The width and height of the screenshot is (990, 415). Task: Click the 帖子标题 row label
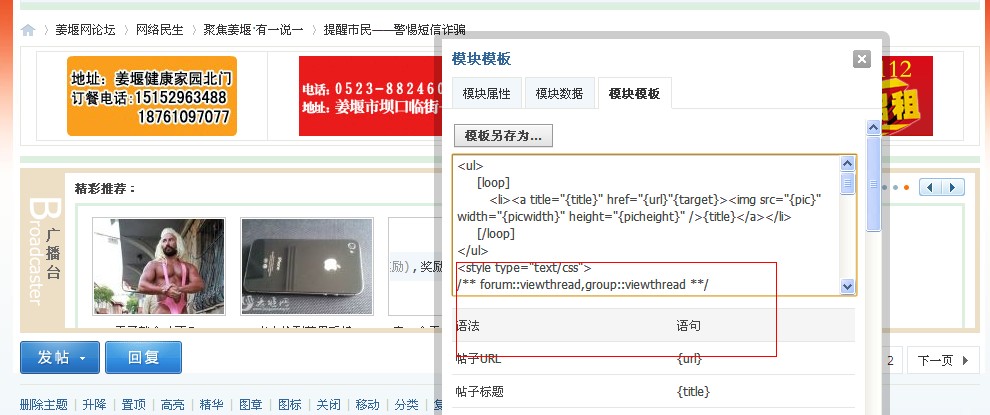pyautogui.click(x=480, y=392)
